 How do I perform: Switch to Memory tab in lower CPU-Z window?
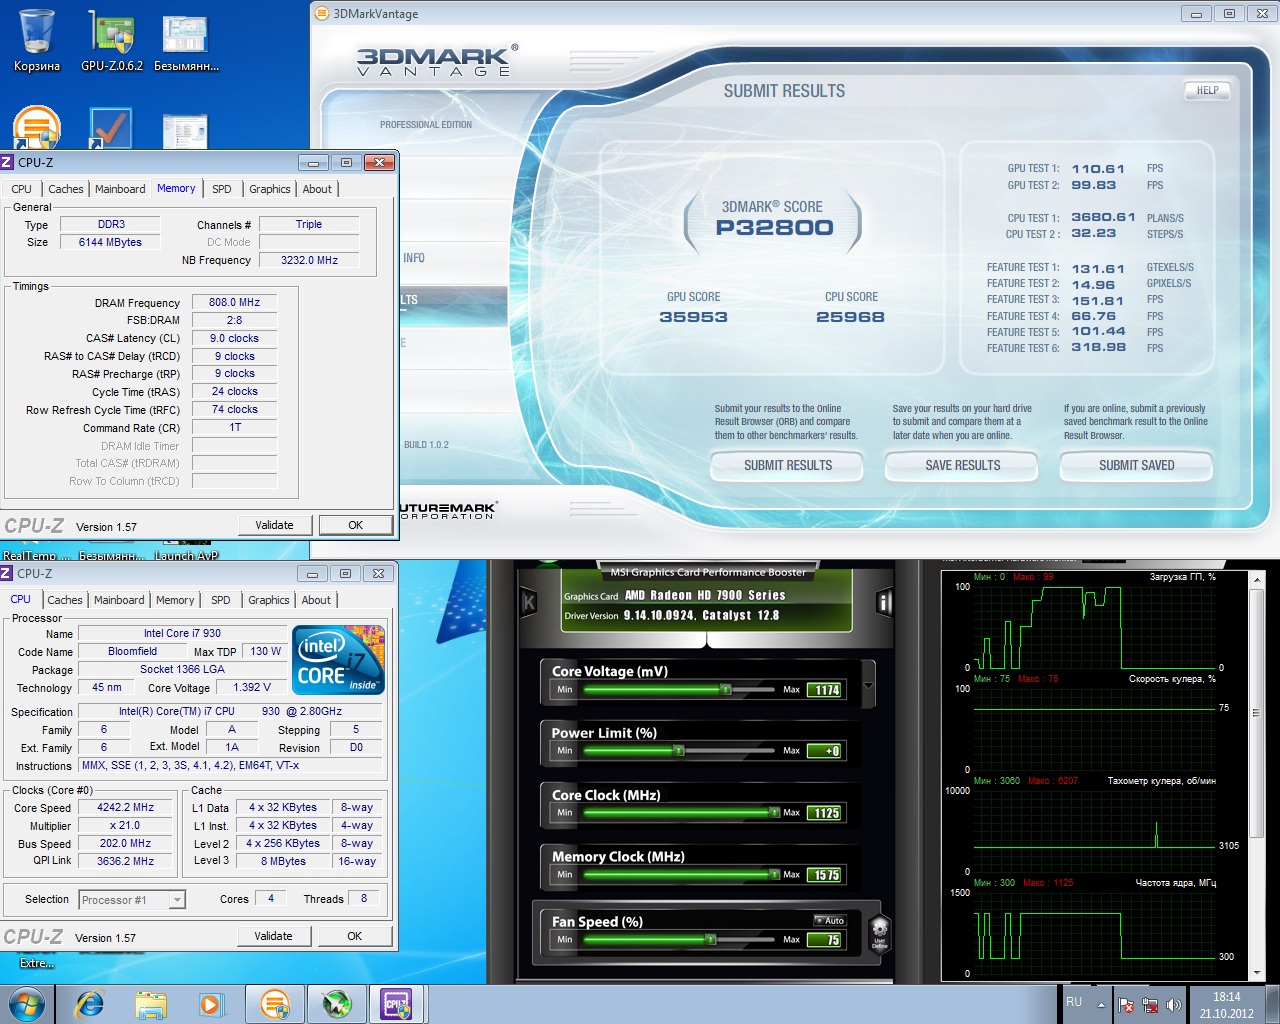pyautogui.click(x=175, y=600)
